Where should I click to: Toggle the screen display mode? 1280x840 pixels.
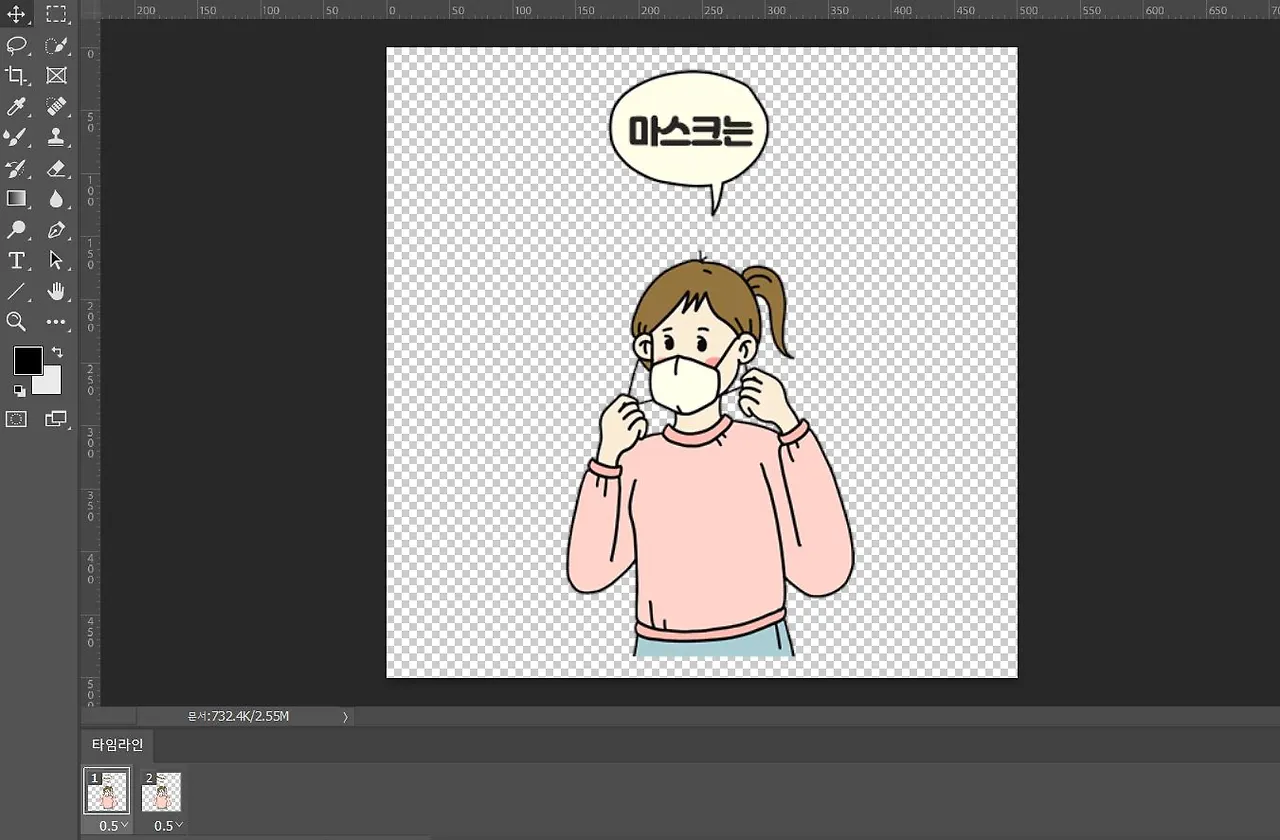coord(57,419)
